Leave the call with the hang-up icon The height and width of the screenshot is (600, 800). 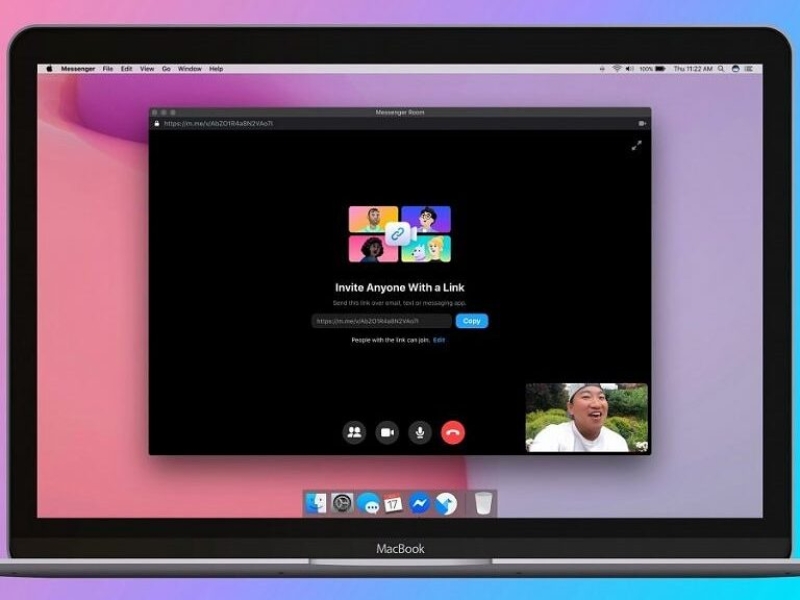click(452, 434)
